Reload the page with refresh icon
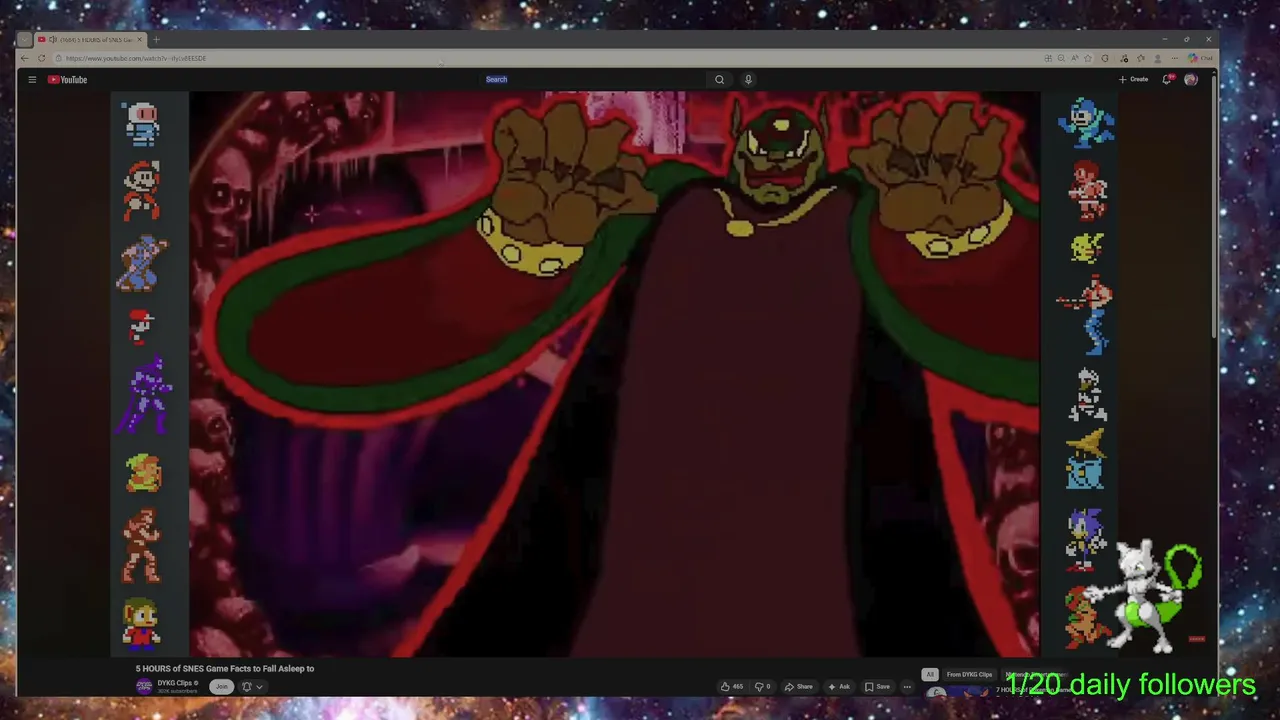Image resolution: width=1280 pixels, height=720 pixels. (42, 58)
